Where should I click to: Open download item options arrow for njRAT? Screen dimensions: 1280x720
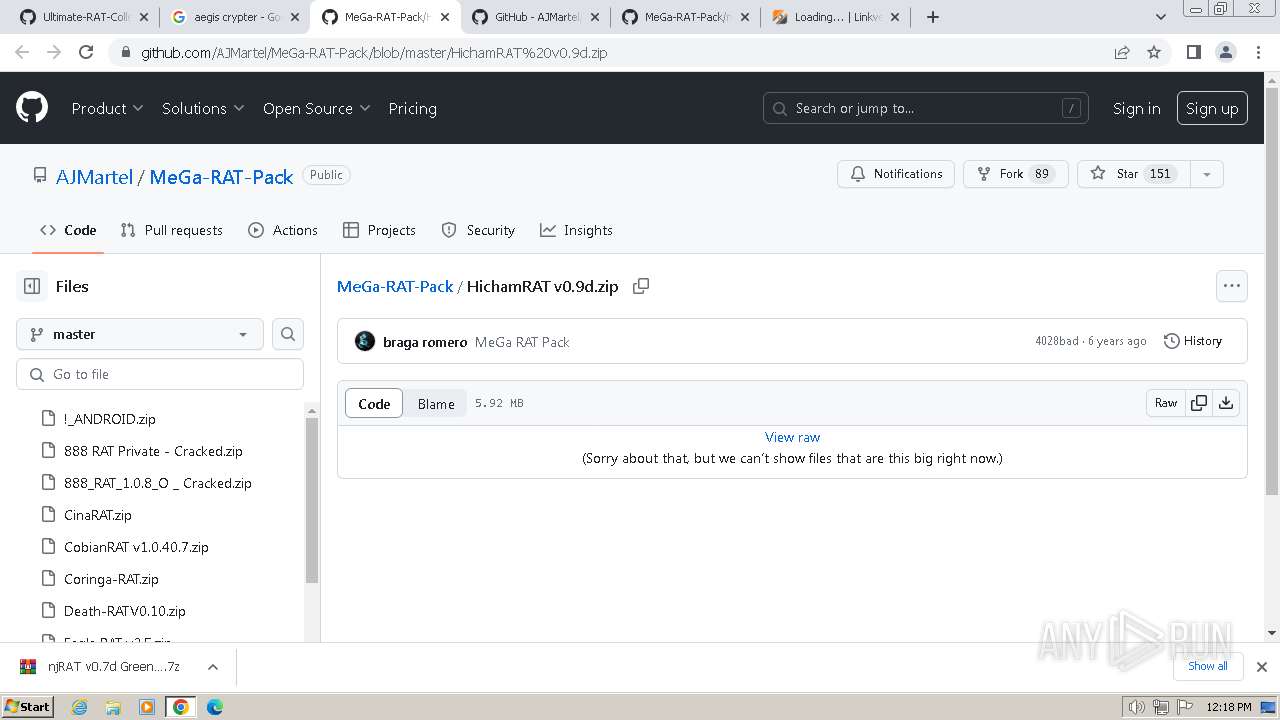tap(212, 666)
